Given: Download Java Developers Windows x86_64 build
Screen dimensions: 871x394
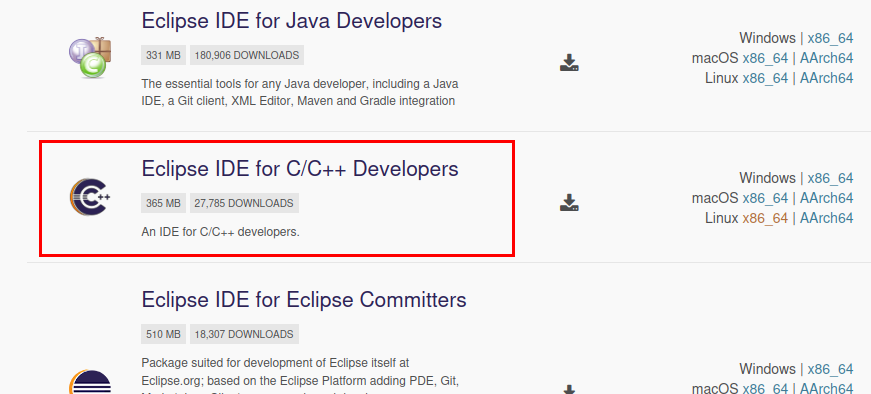Looking at the screenshot, I should tap(830, 38).
